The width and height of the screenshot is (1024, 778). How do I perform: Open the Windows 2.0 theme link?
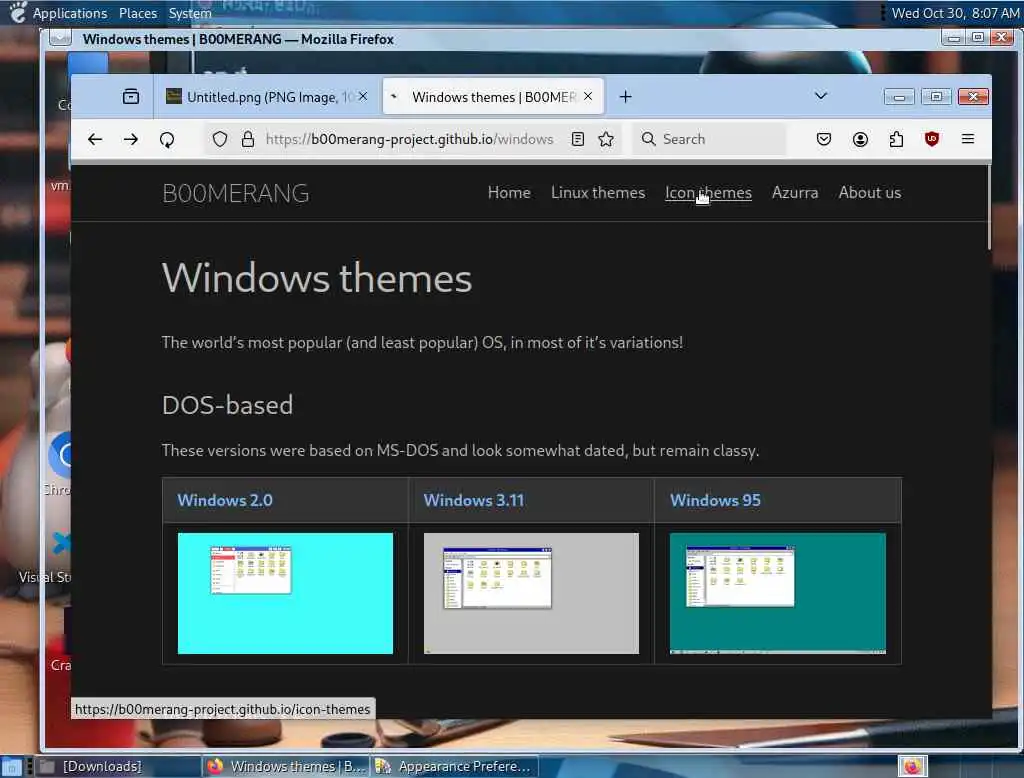225,500
